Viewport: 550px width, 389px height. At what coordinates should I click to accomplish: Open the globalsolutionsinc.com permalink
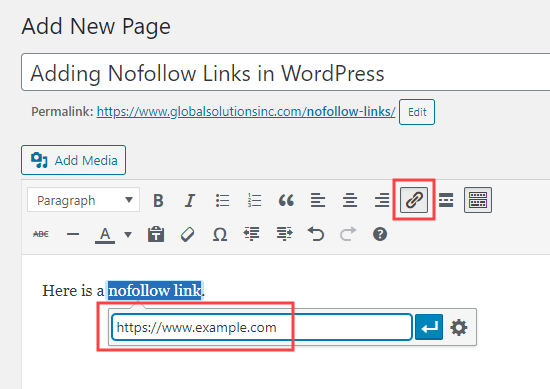pos(246,112)
